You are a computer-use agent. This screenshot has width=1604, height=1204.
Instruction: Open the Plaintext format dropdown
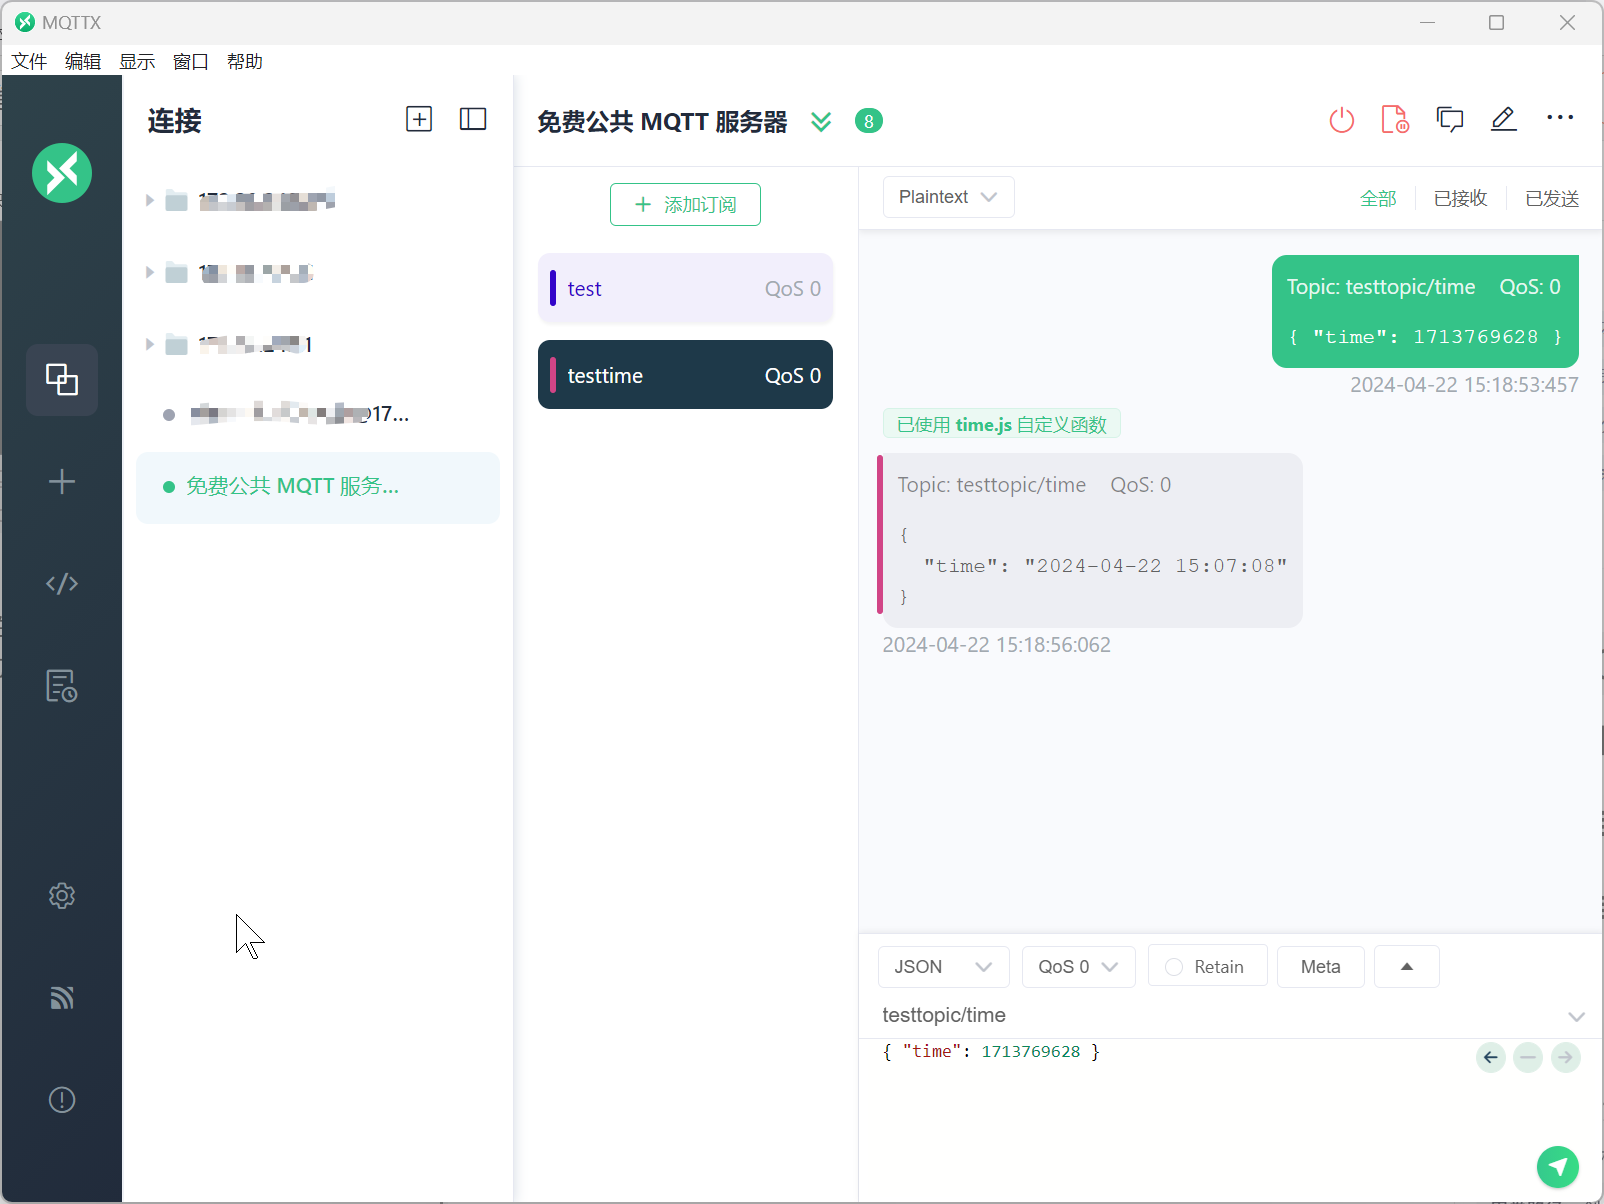pyautogui.click(x=949, y=197)
